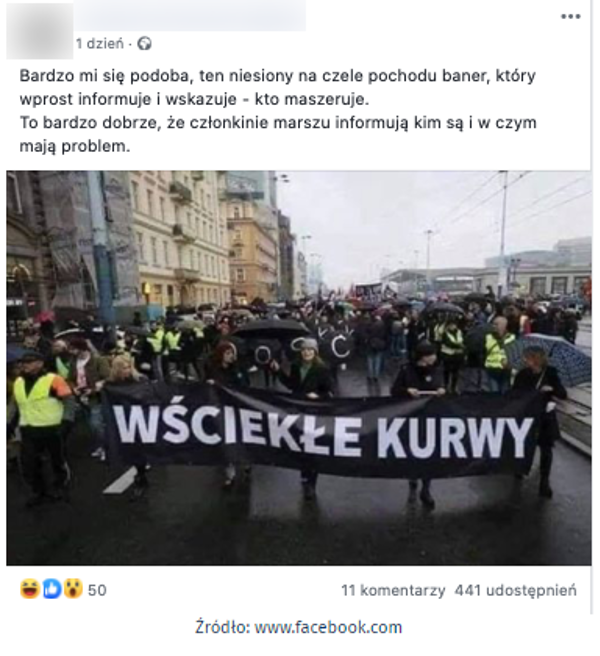Click the black banner in the photo
The width and height of the screenshot is (600, 656).
(x=322, y=432)
